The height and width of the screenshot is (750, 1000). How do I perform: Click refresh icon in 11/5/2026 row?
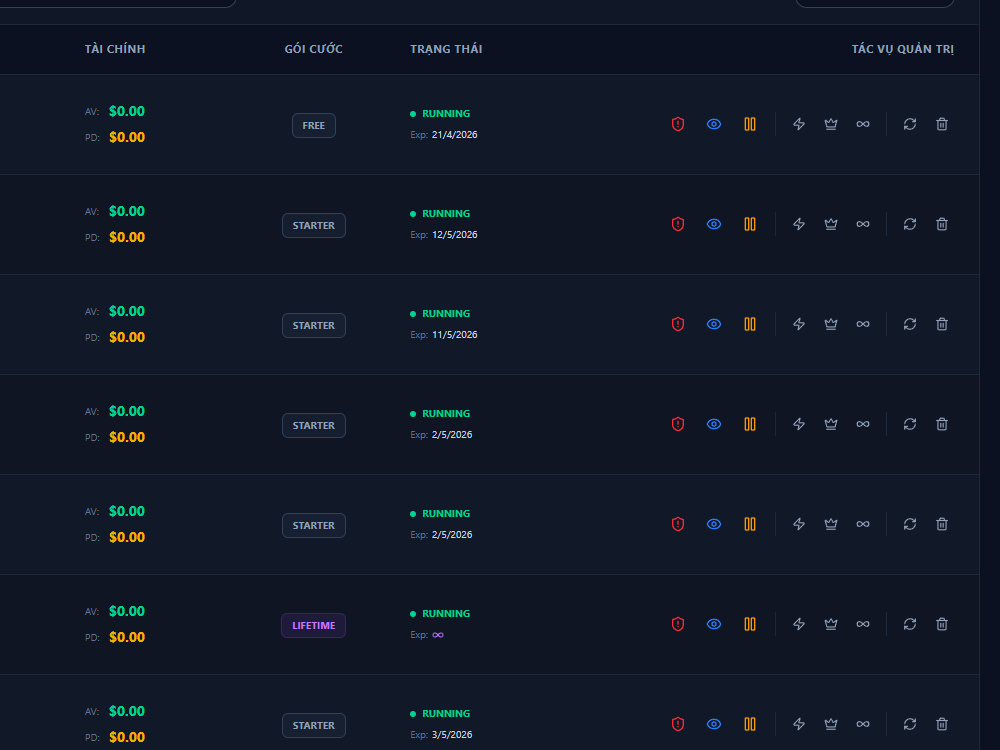click(x=910, y=324)
